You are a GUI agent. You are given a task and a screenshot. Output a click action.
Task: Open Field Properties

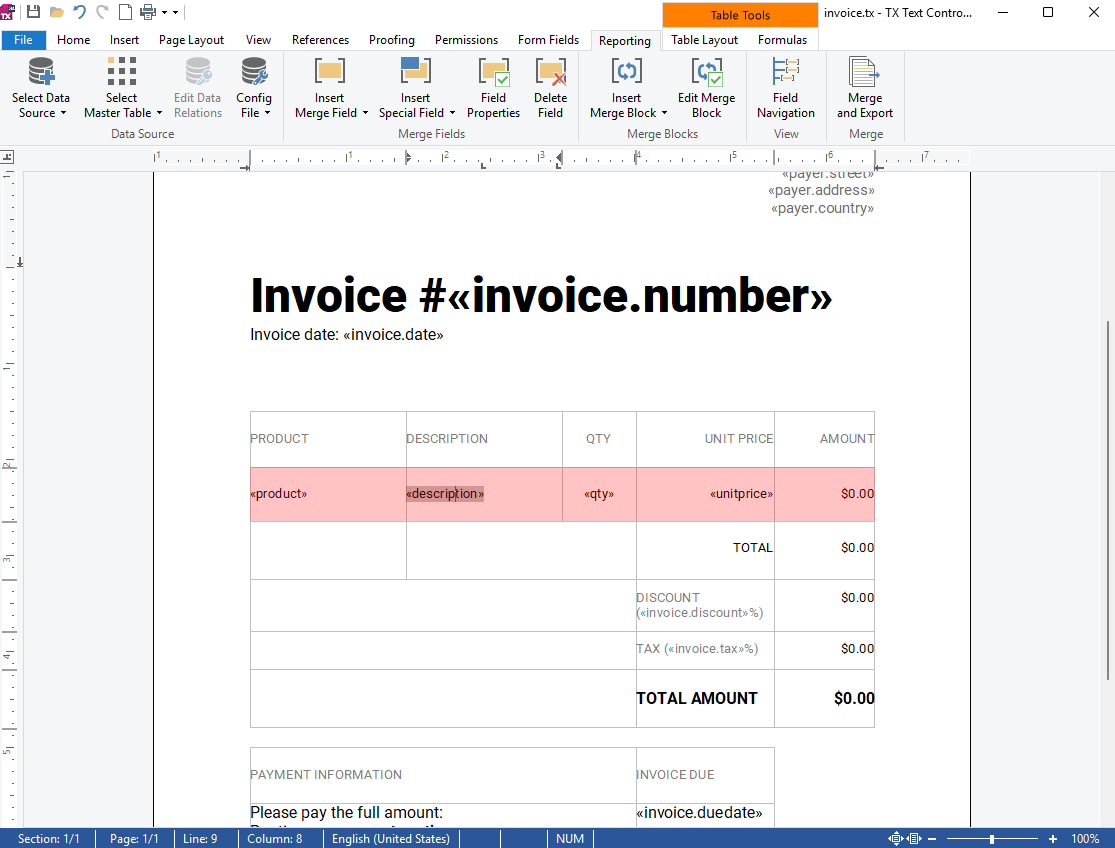point(493,87)
